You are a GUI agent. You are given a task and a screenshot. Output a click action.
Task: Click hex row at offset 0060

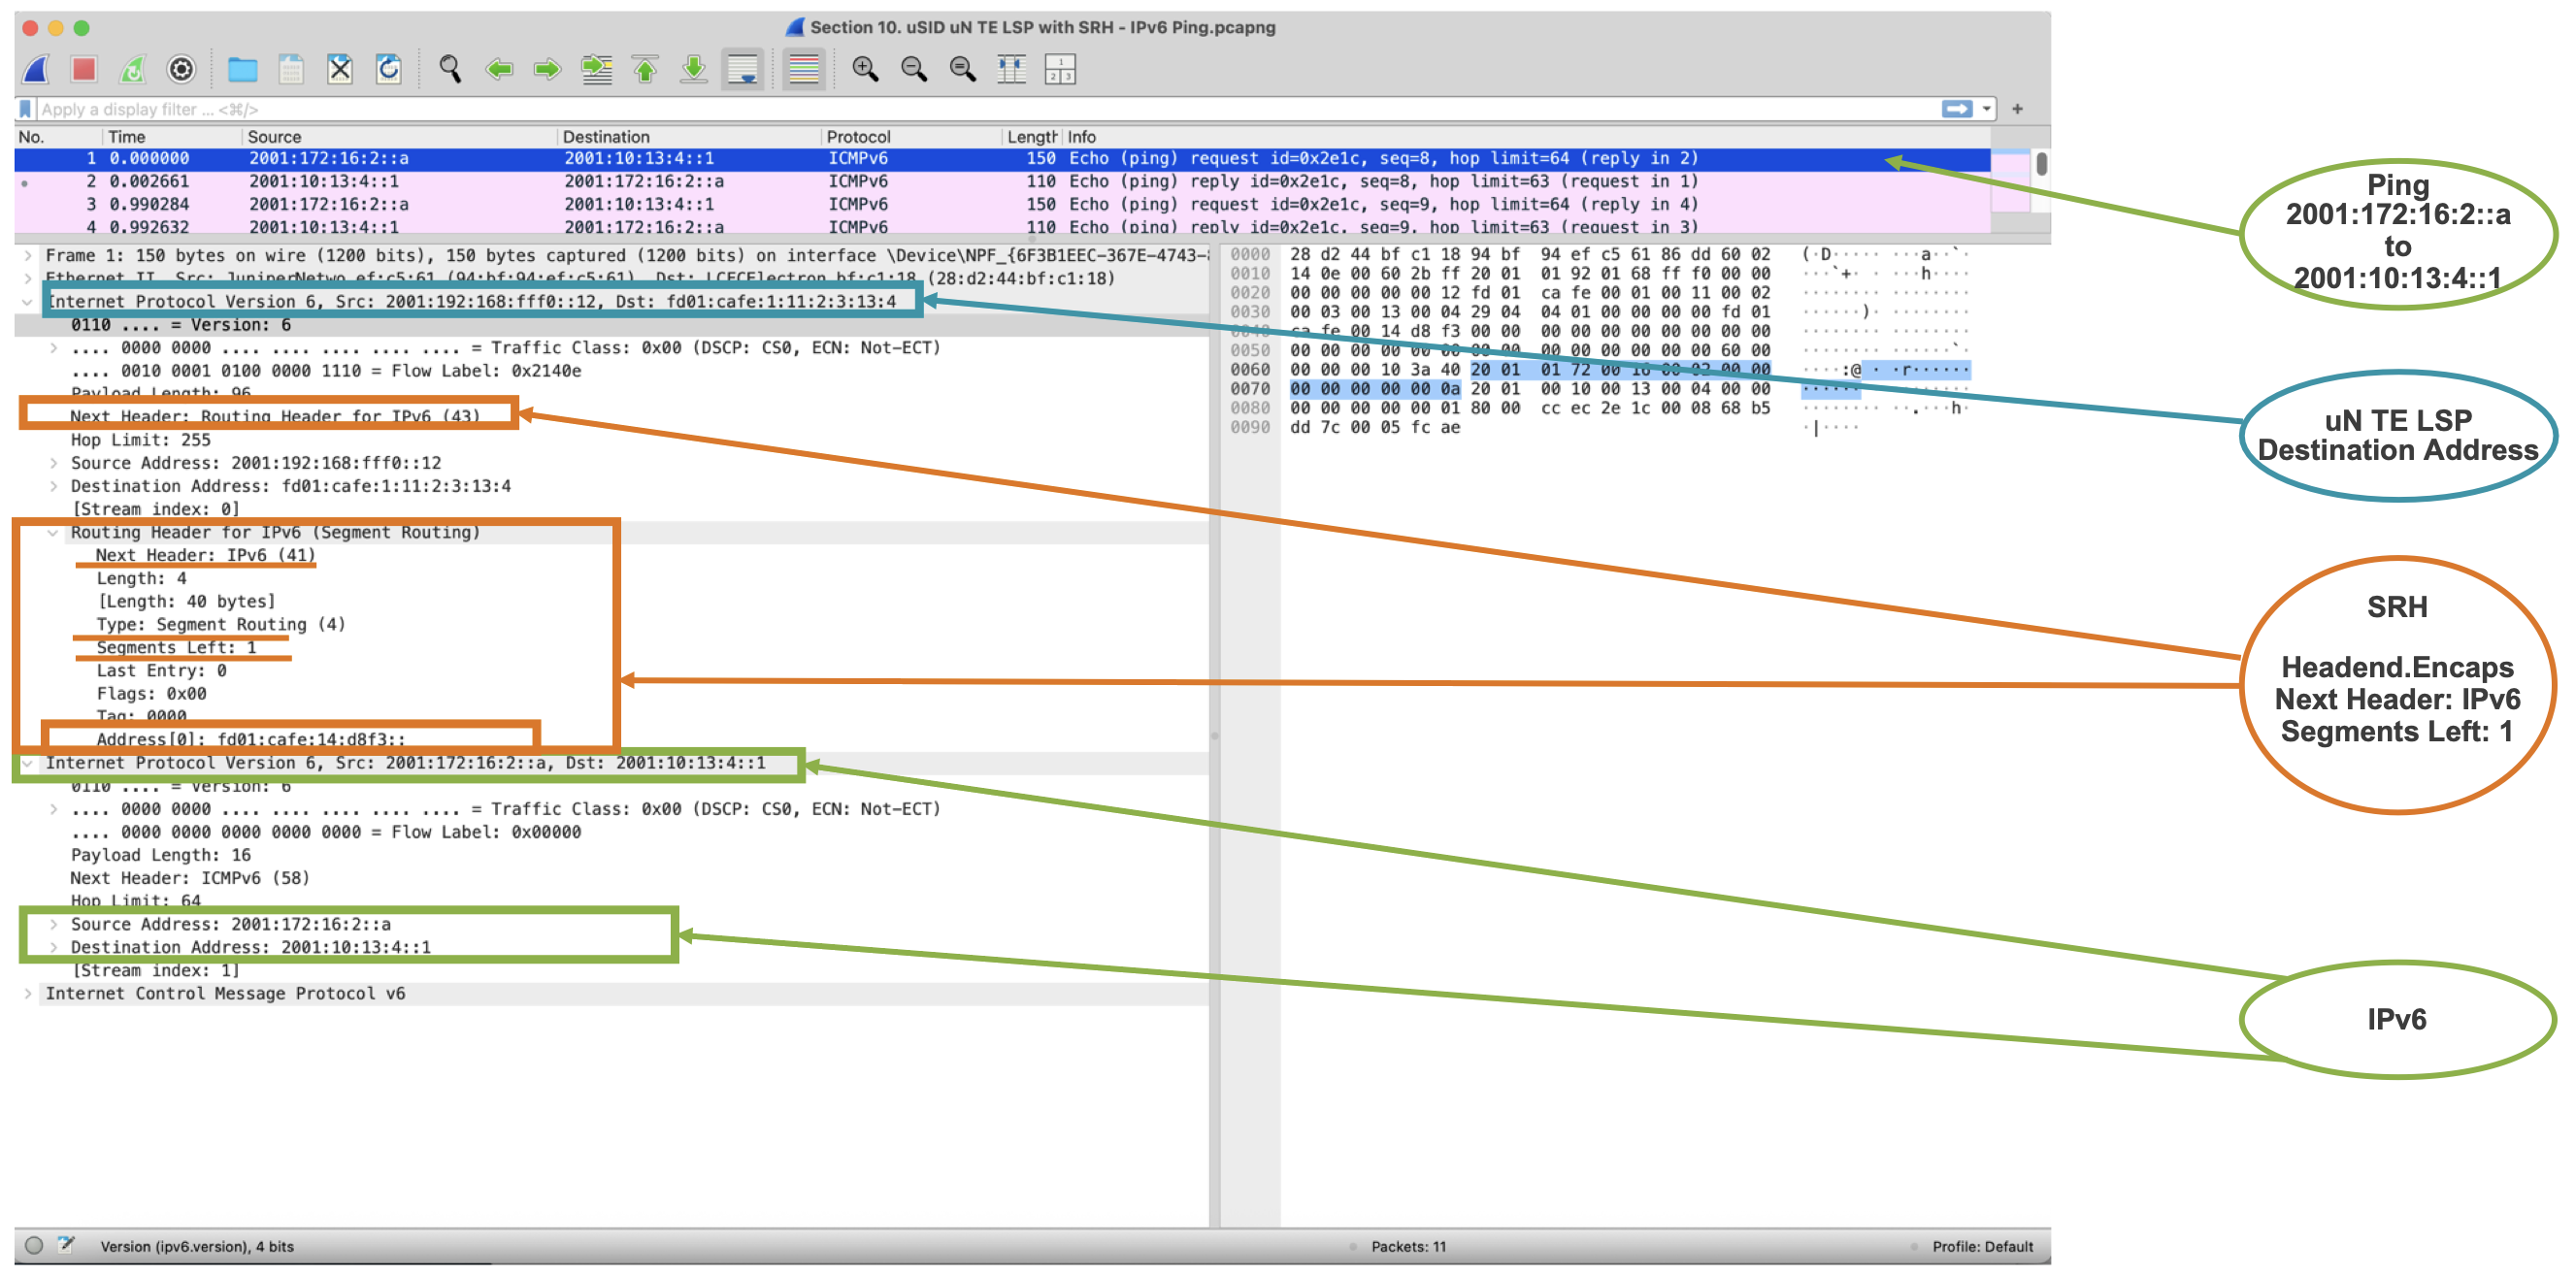click(1530, 370)
